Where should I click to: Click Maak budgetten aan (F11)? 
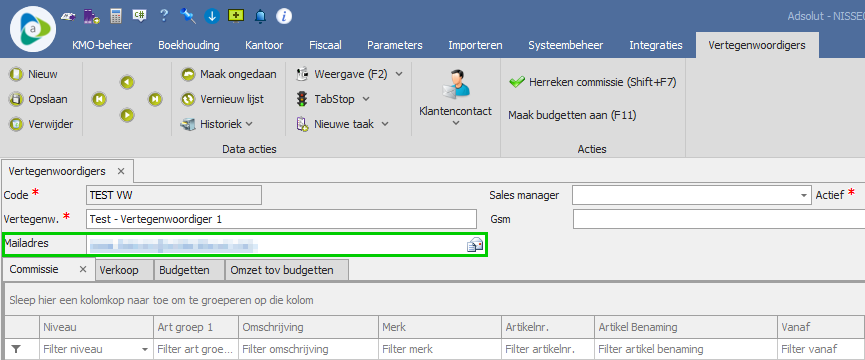pos(572,115)
